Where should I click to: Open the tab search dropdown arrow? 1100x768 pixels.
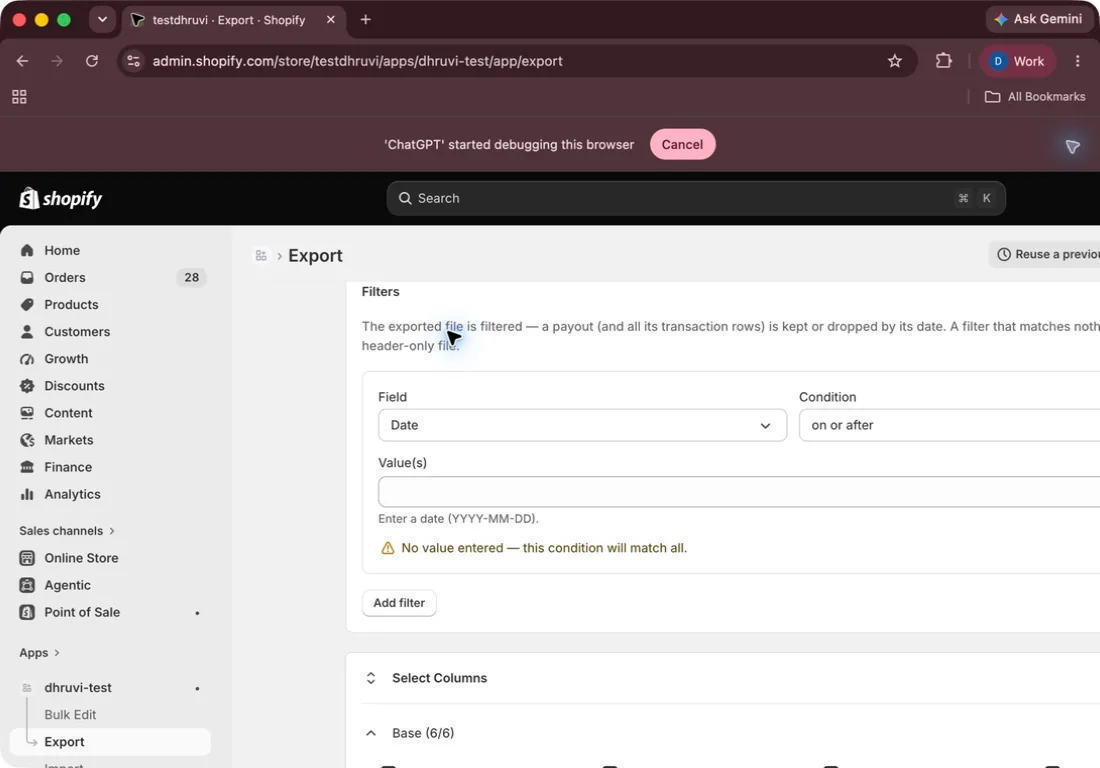point(102,20)
